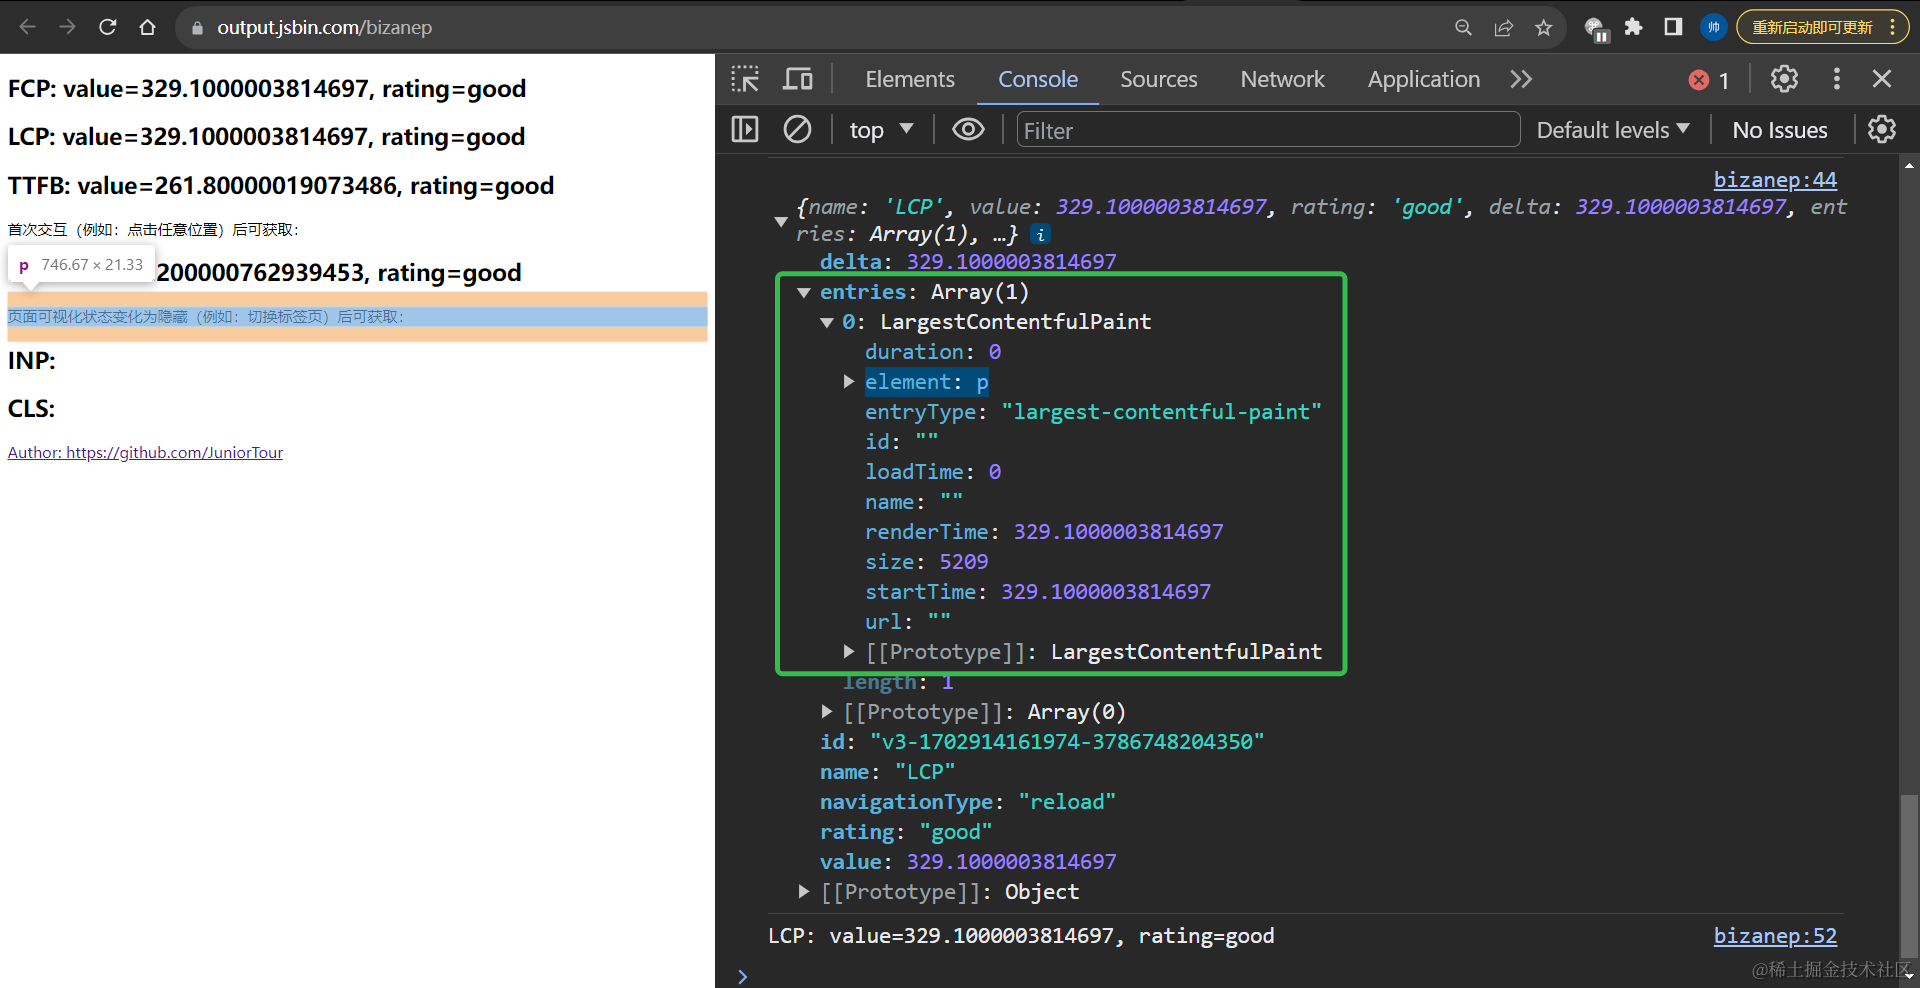1920x988 pixels.
Task: Collapse the entries Array(1) node
Action: tap(804, 293)
